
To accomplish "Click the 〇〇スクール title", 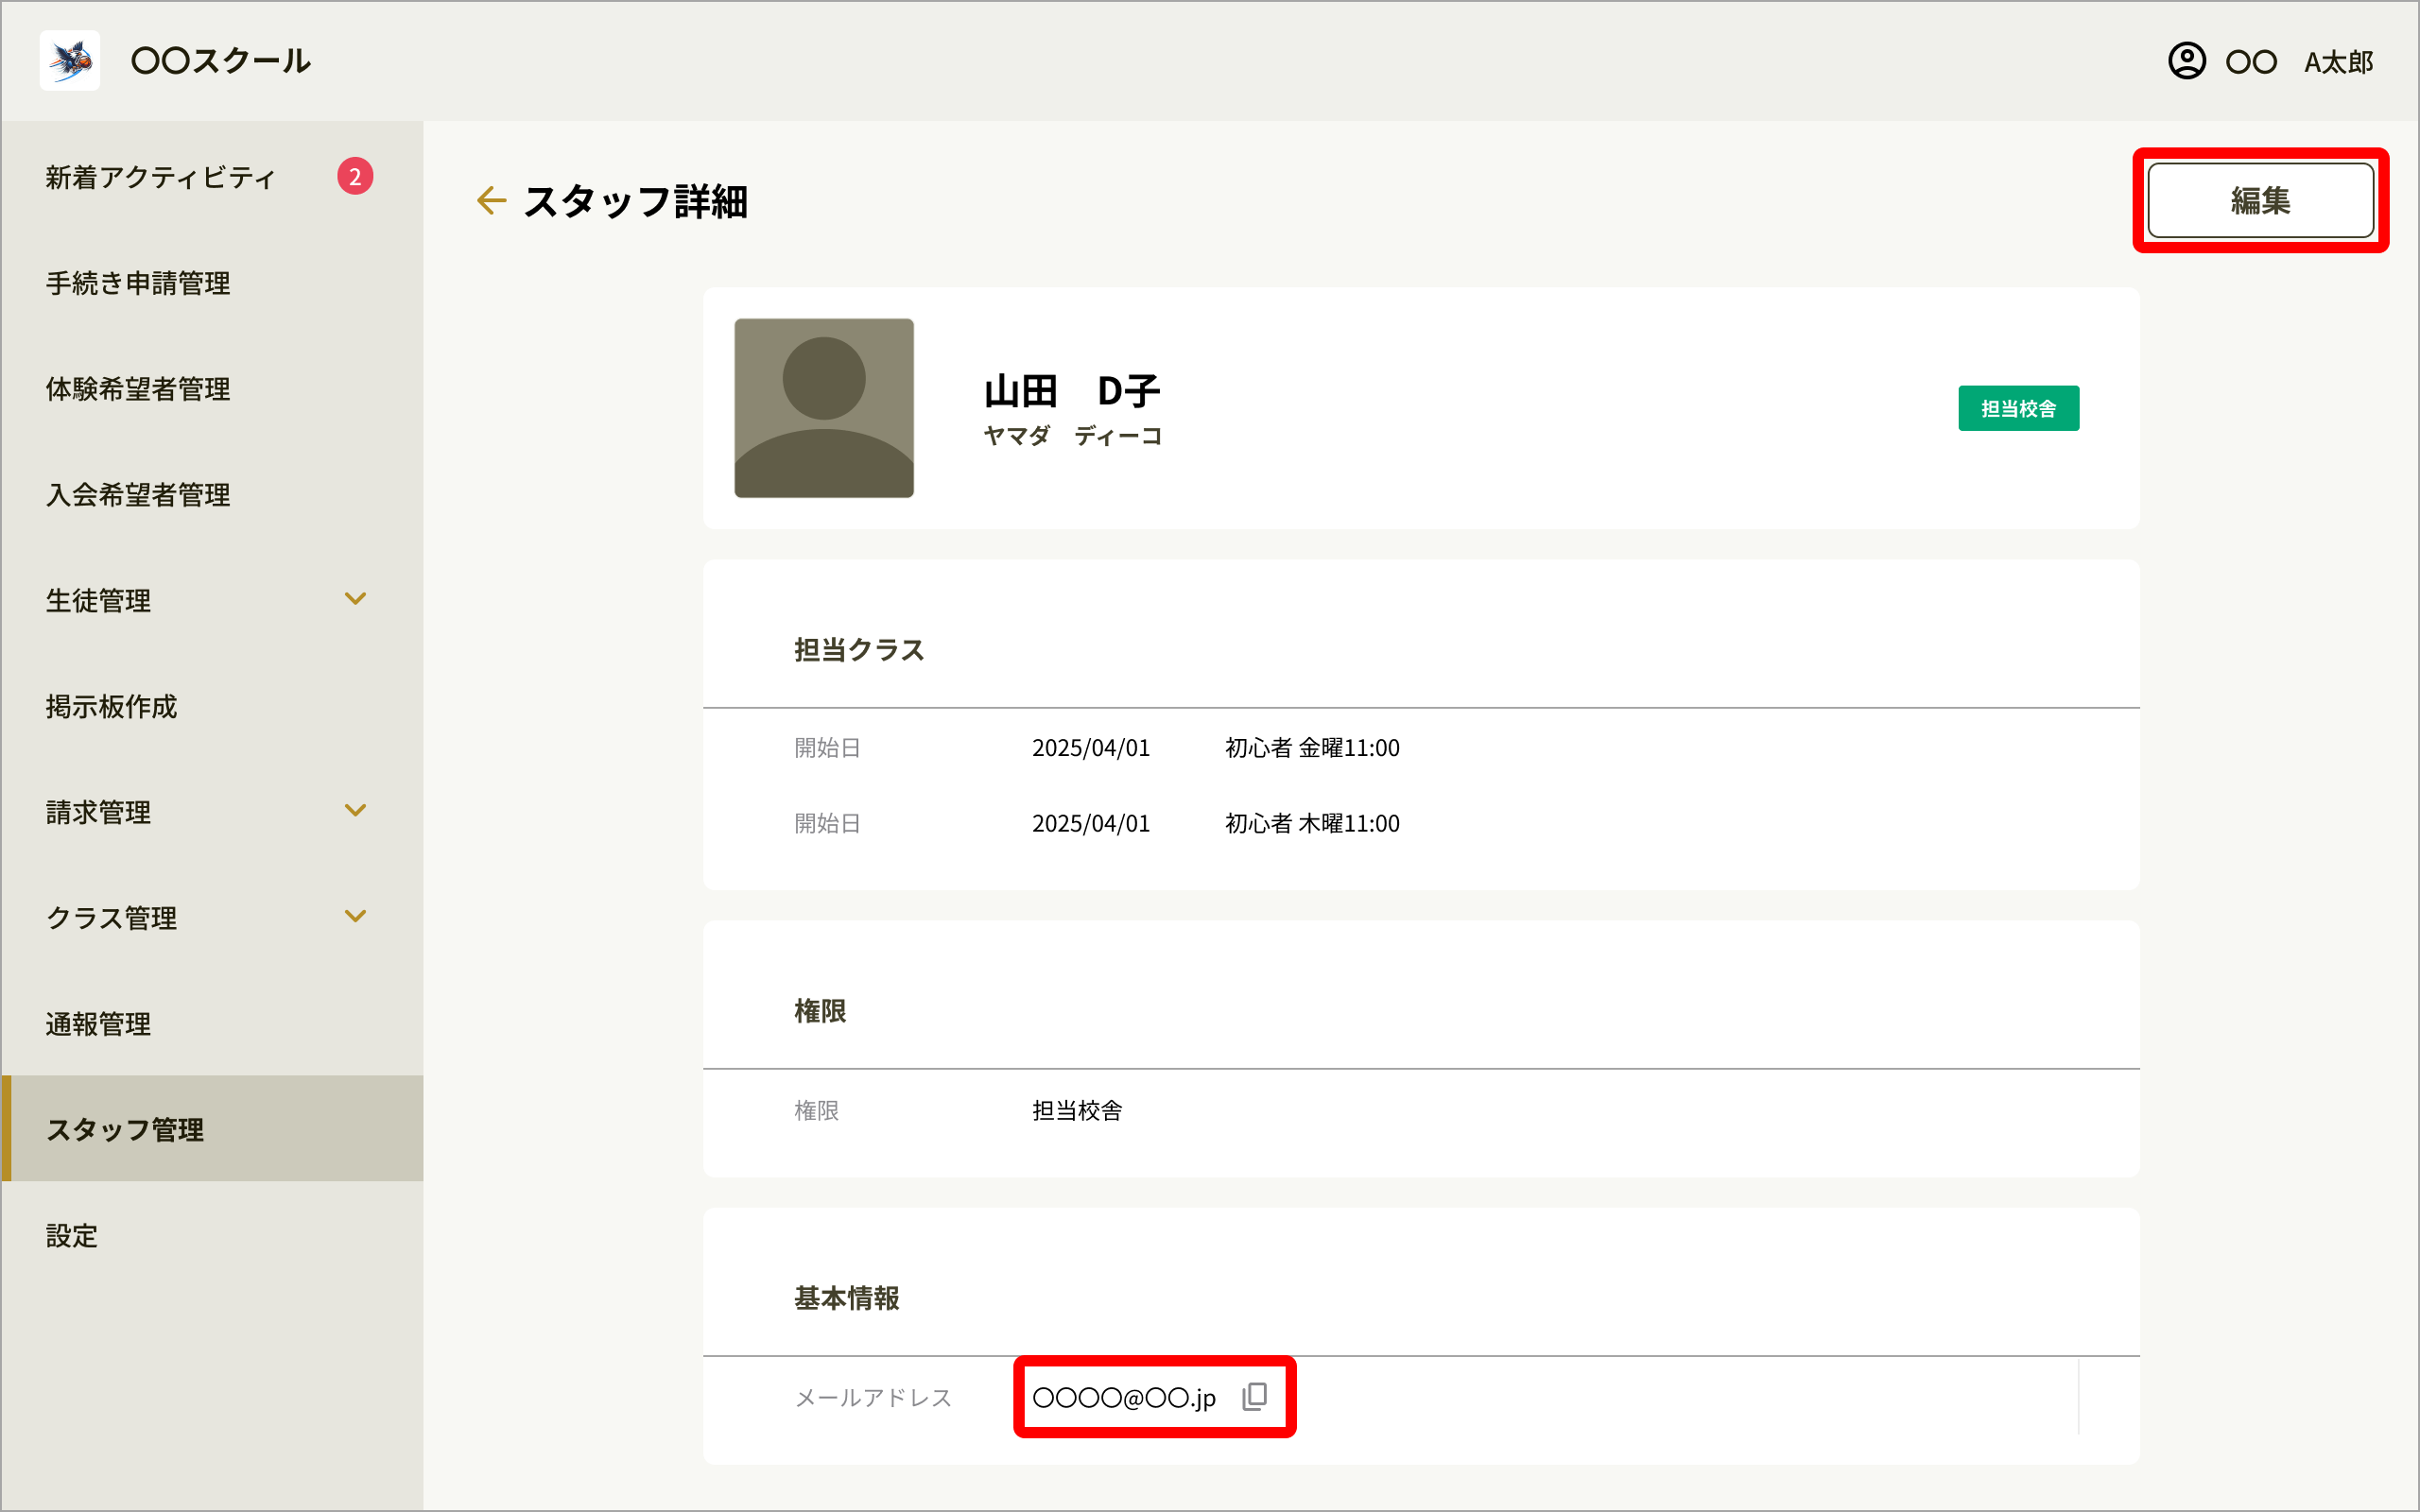I will tap(221, 61).
